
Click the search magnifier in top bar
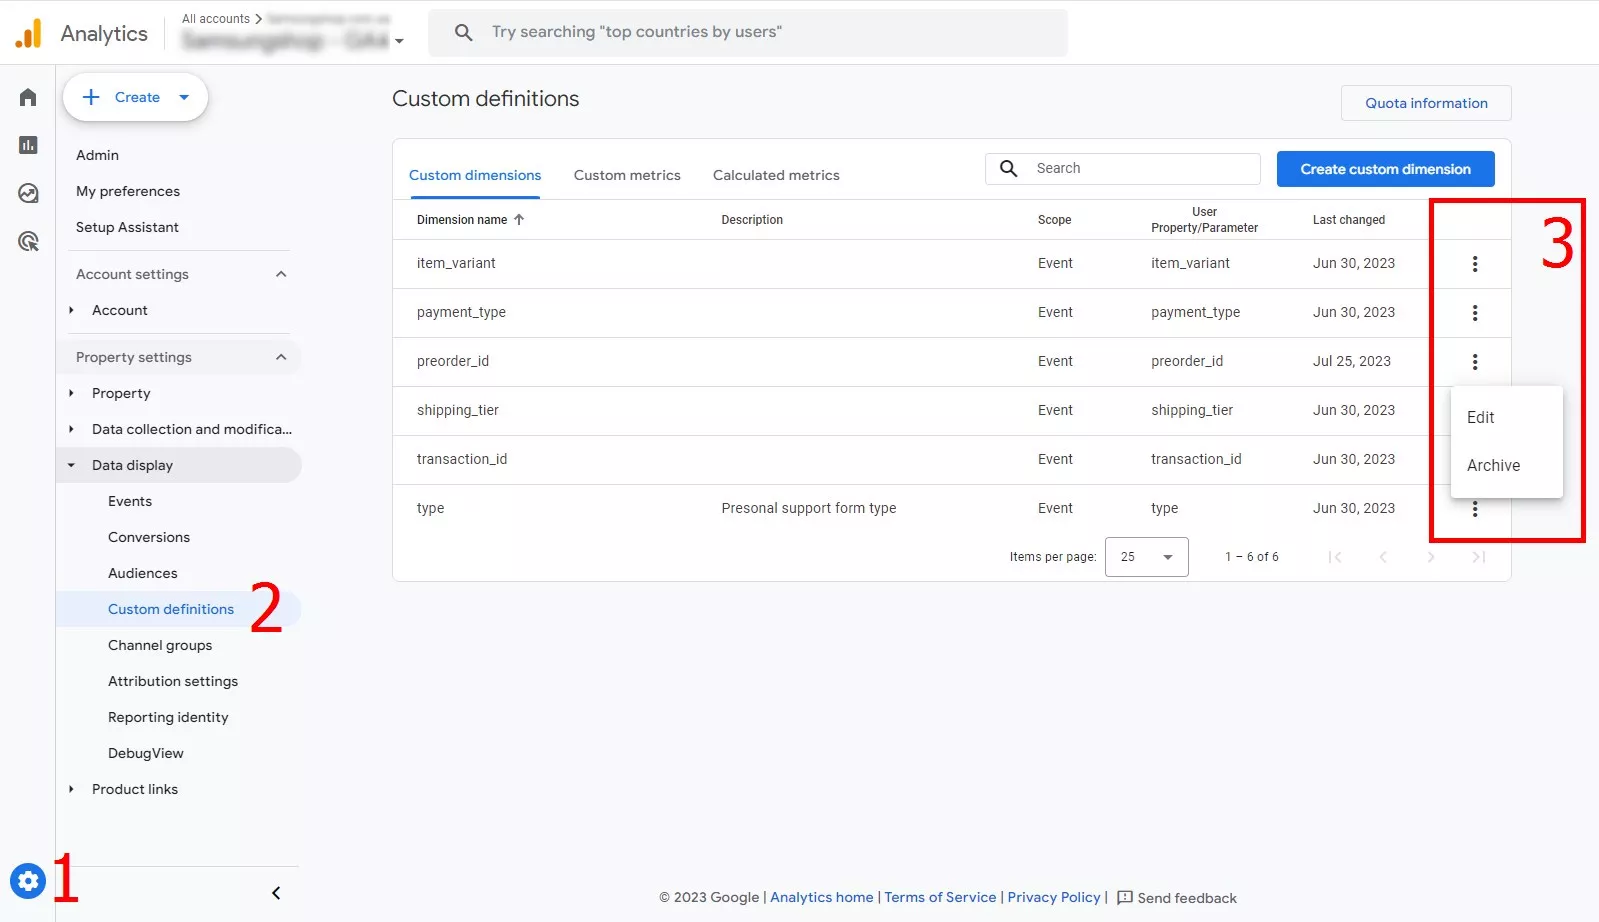coord(463,32)
